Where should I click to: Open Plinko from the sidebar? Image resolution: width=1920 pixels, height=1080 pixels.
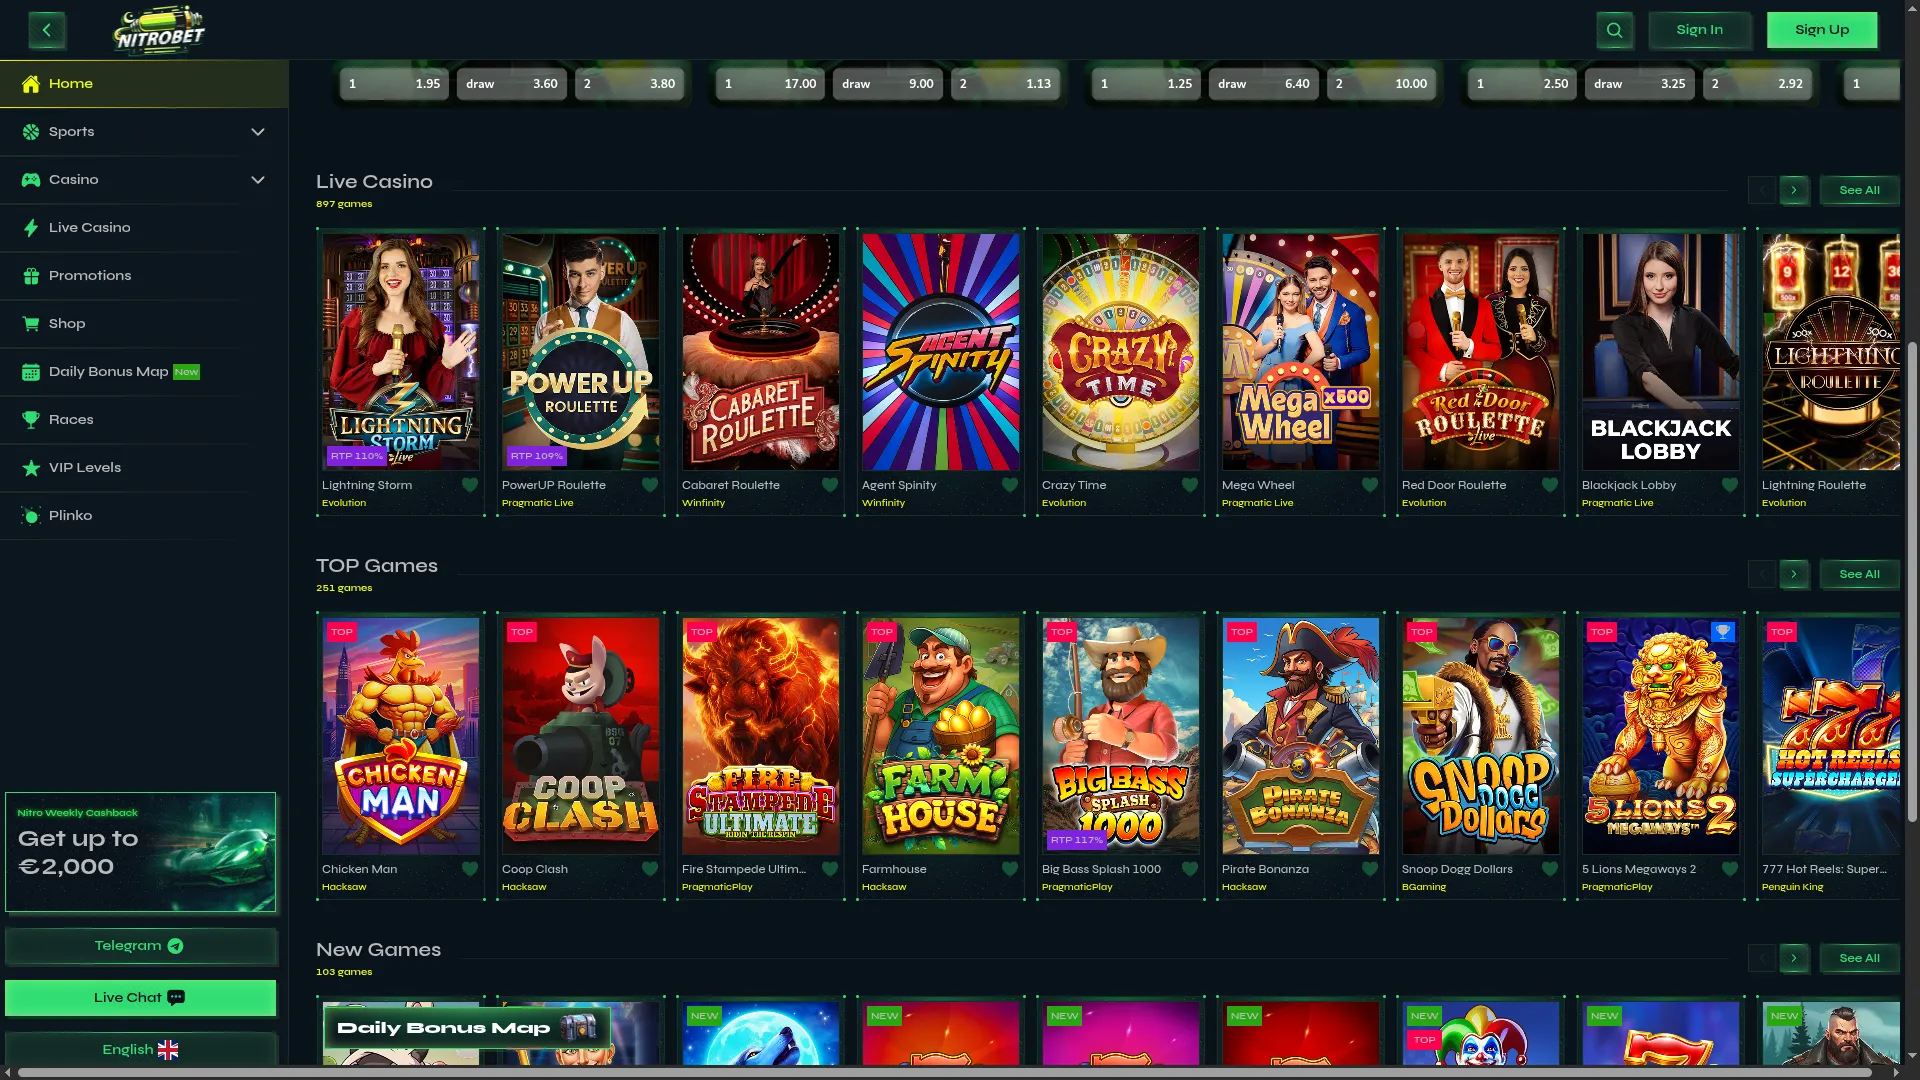tap(144, 516)
